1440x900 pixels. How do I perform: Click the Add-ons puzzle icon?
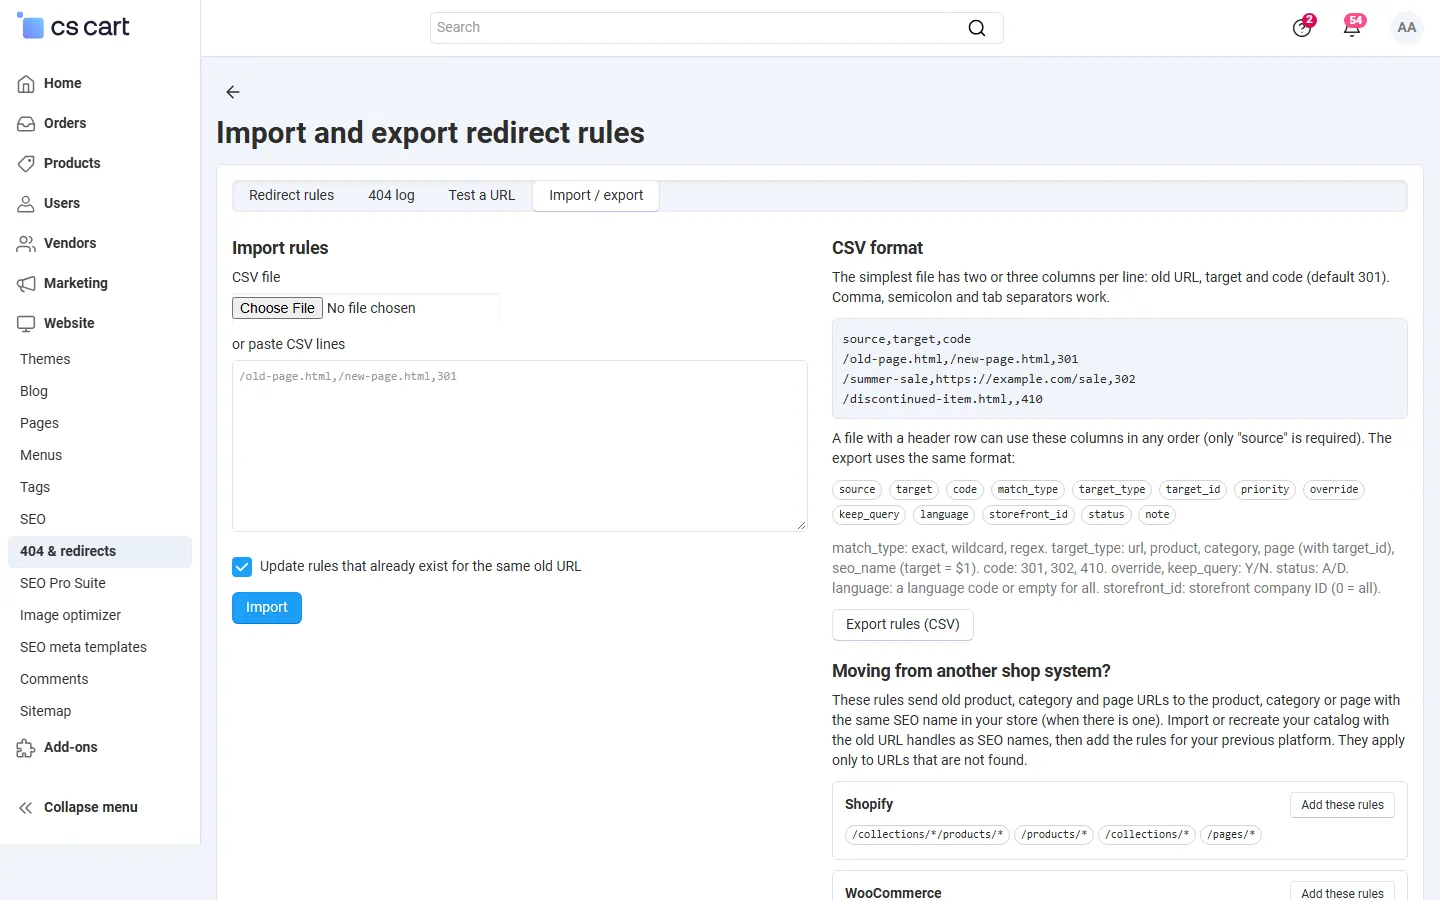tap(26, 748)
